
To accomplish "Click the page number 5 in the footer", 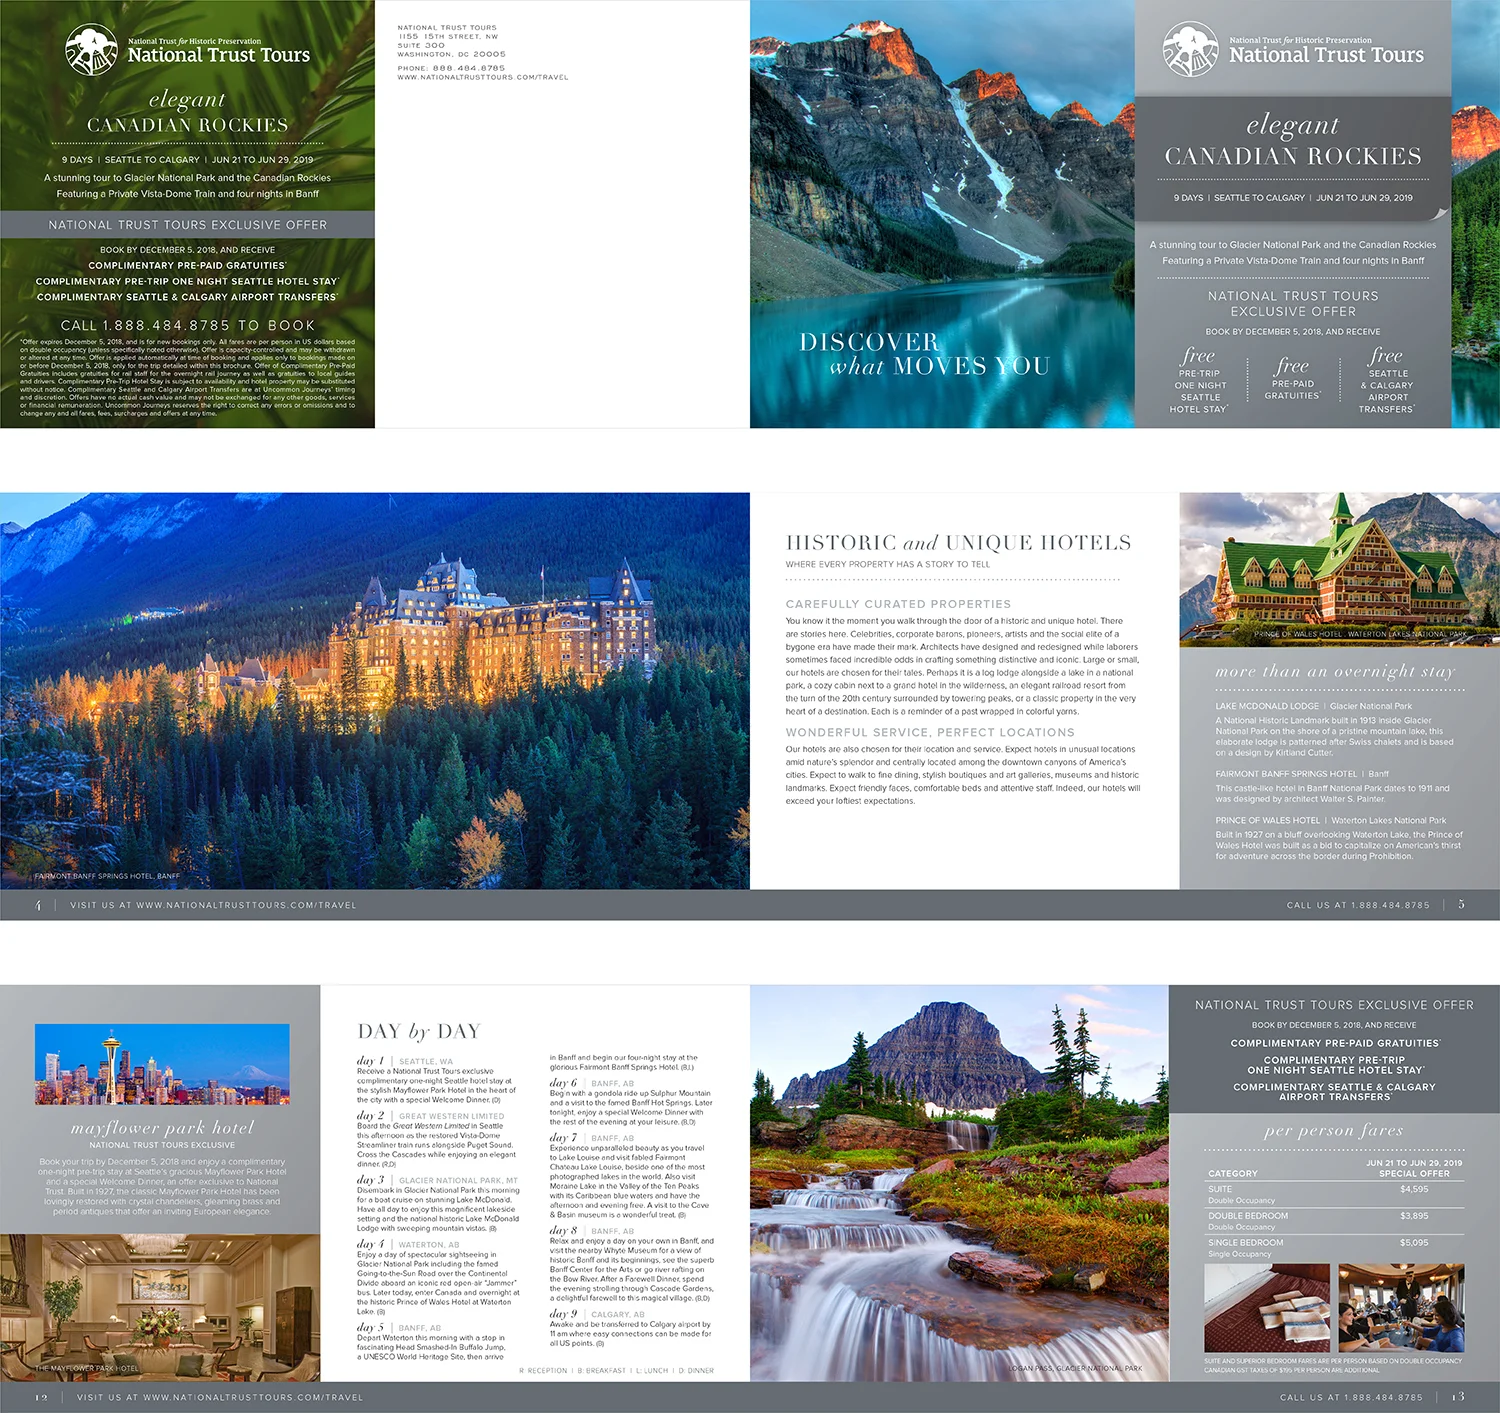I will pos(1461,904).
